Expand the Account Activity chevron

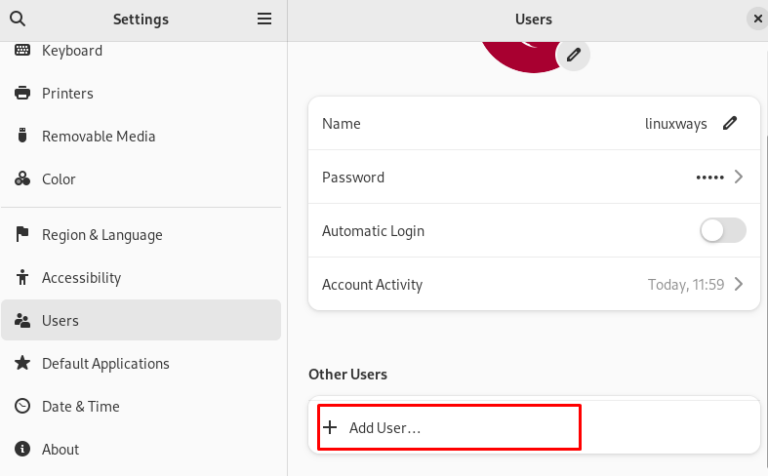(x=739, y=284)
